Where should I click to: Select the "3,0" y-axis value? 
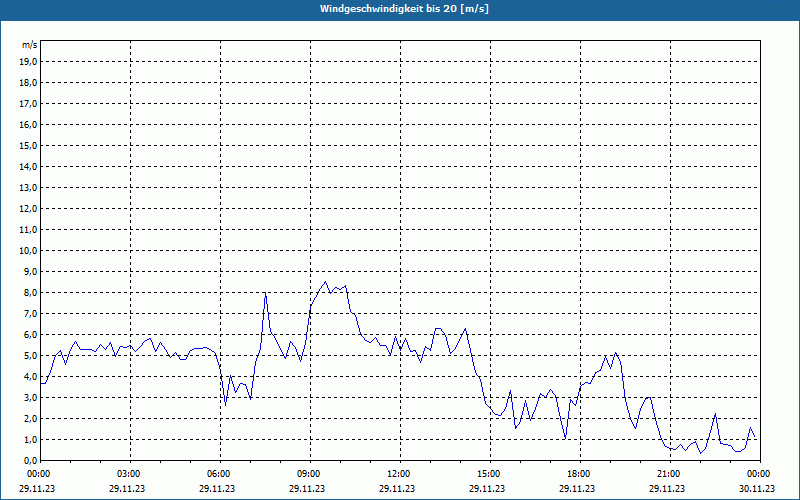click(x=31, y=397)
